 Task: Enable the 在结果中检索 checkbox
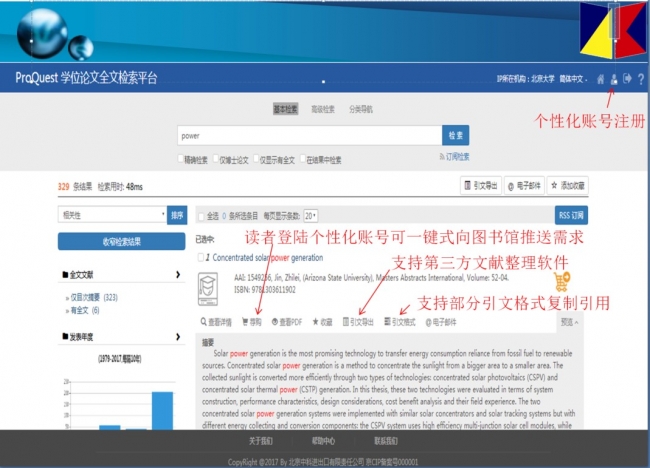pos(303,159)
